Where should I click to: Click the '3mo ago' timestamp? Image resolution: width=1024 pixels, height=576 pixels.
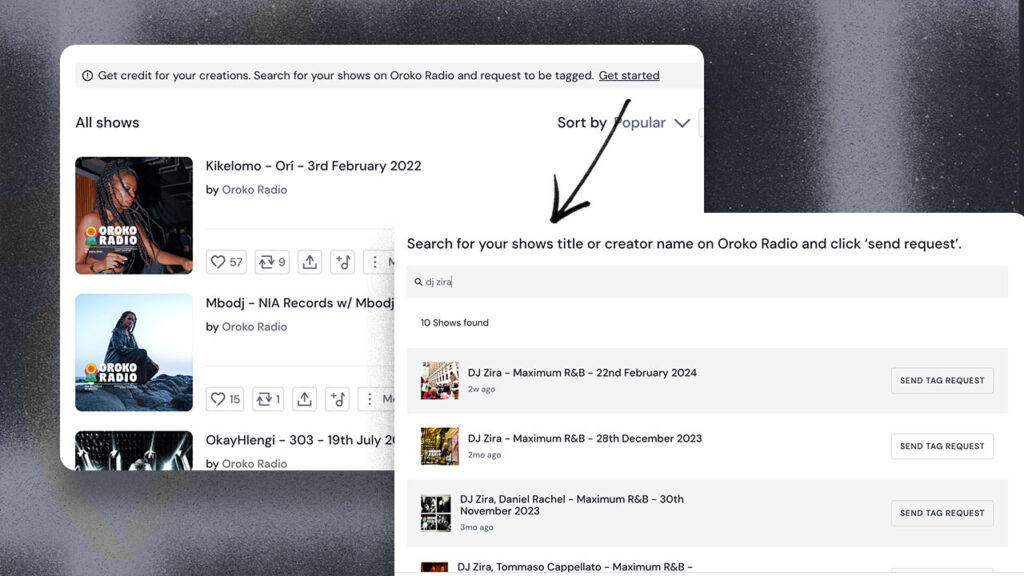coord(476,528)
